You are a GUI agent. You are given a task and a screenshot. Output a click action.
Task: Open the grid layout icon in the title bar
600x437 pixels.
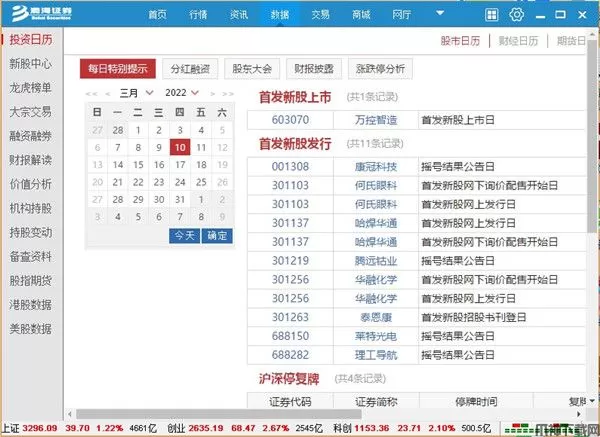pos(492,15)
